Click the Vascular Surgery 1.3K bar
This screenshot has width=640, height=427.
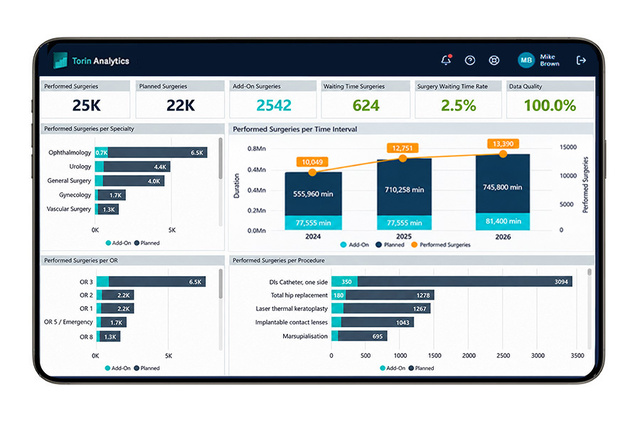[x=108, y=209]
